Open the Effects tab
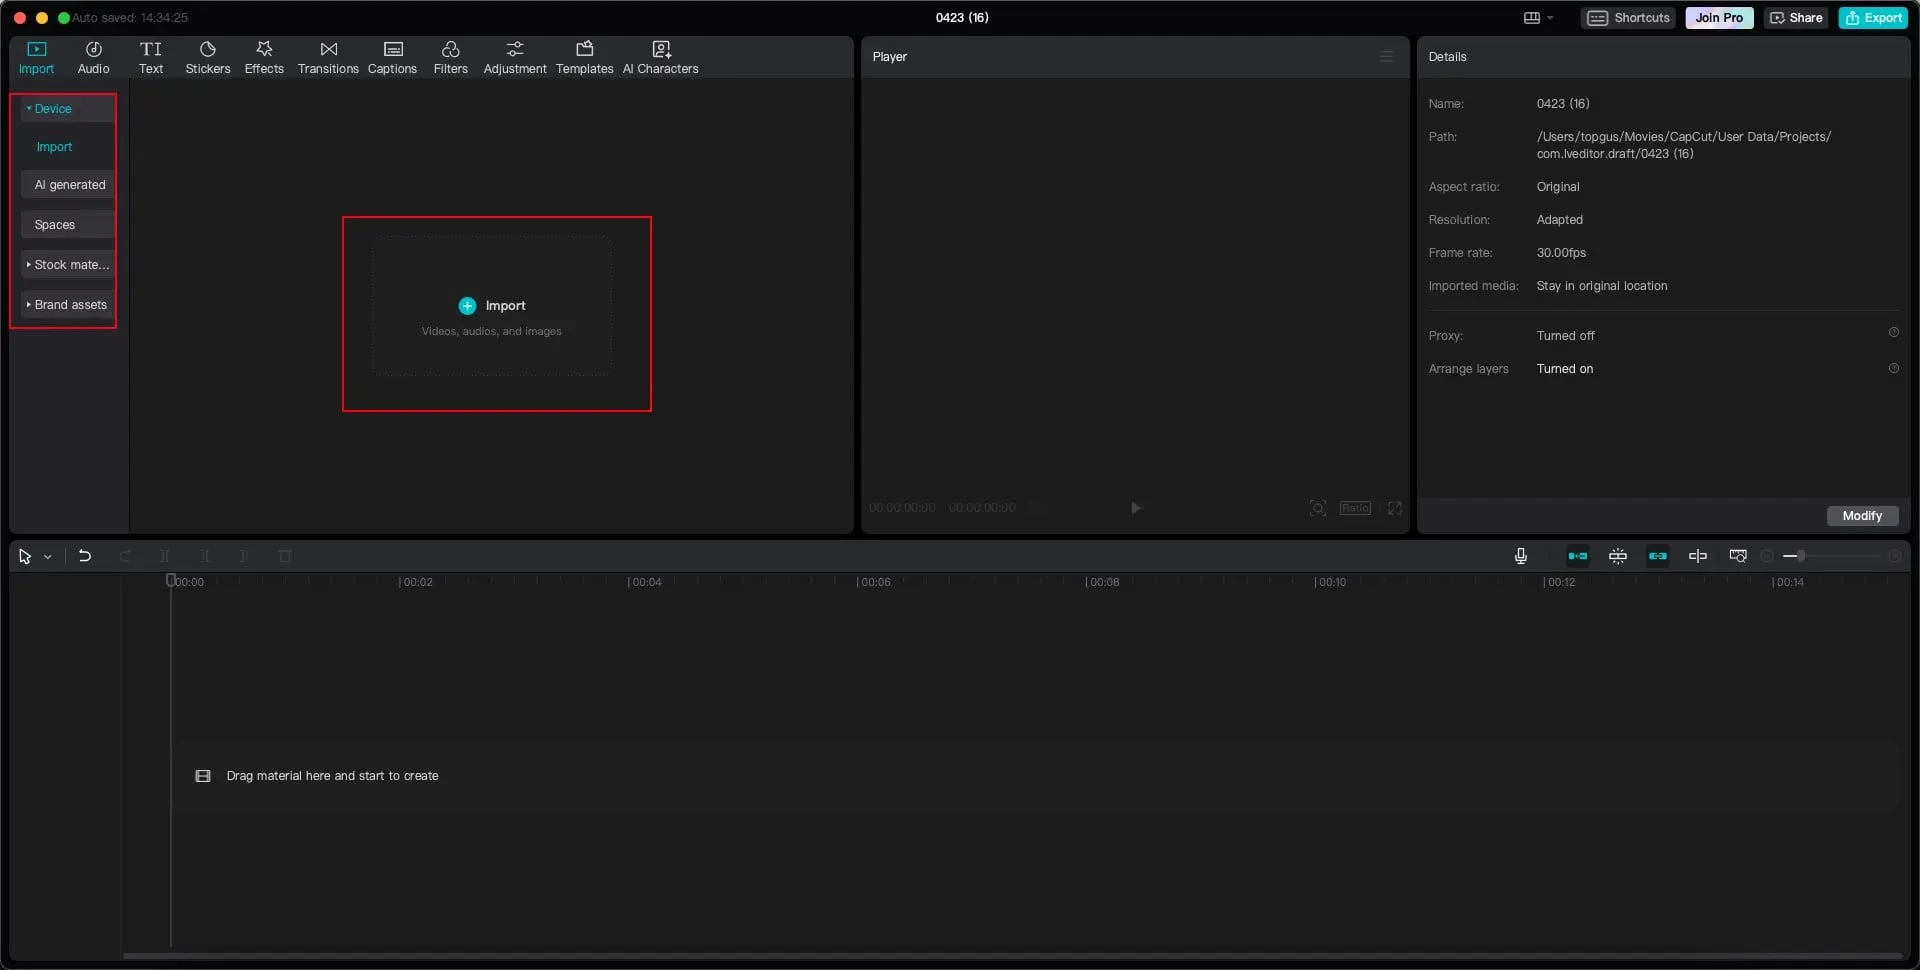1920x970 pixels. coord(264,58)
